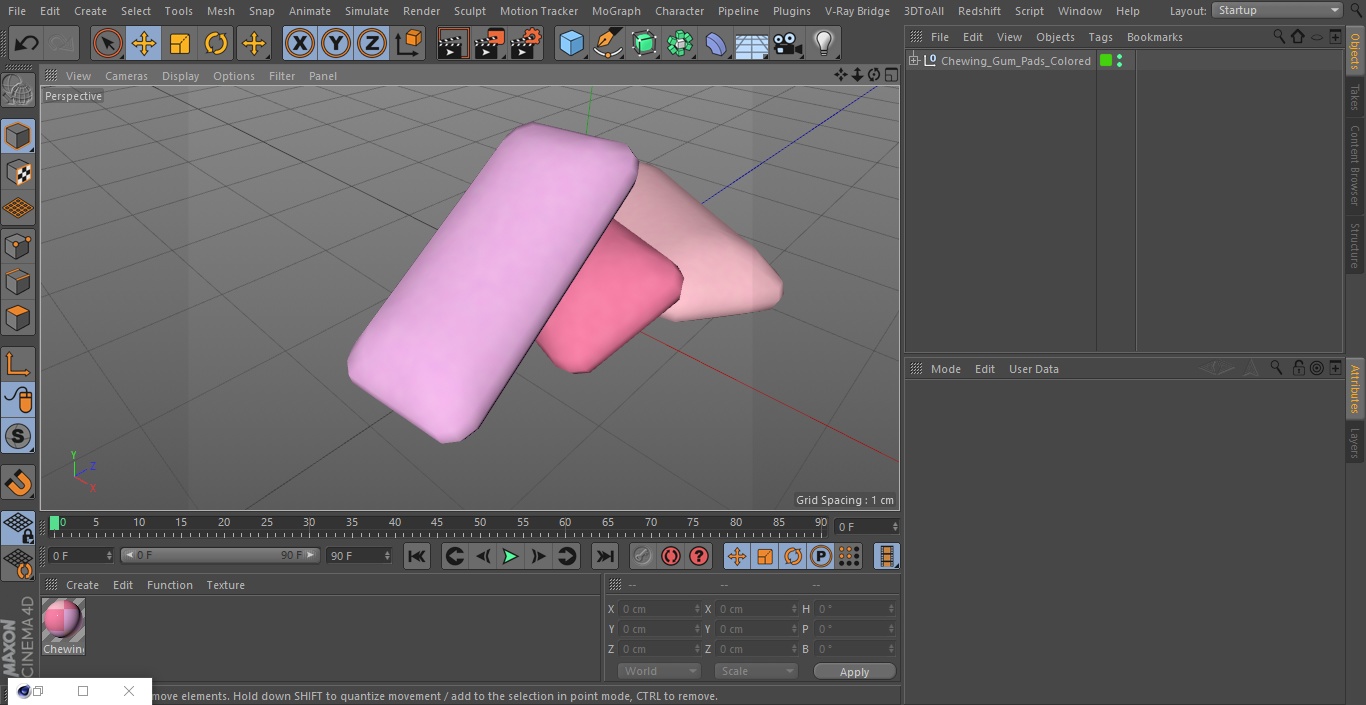Open Material Manager Texture menu

[x=225, y=585]
